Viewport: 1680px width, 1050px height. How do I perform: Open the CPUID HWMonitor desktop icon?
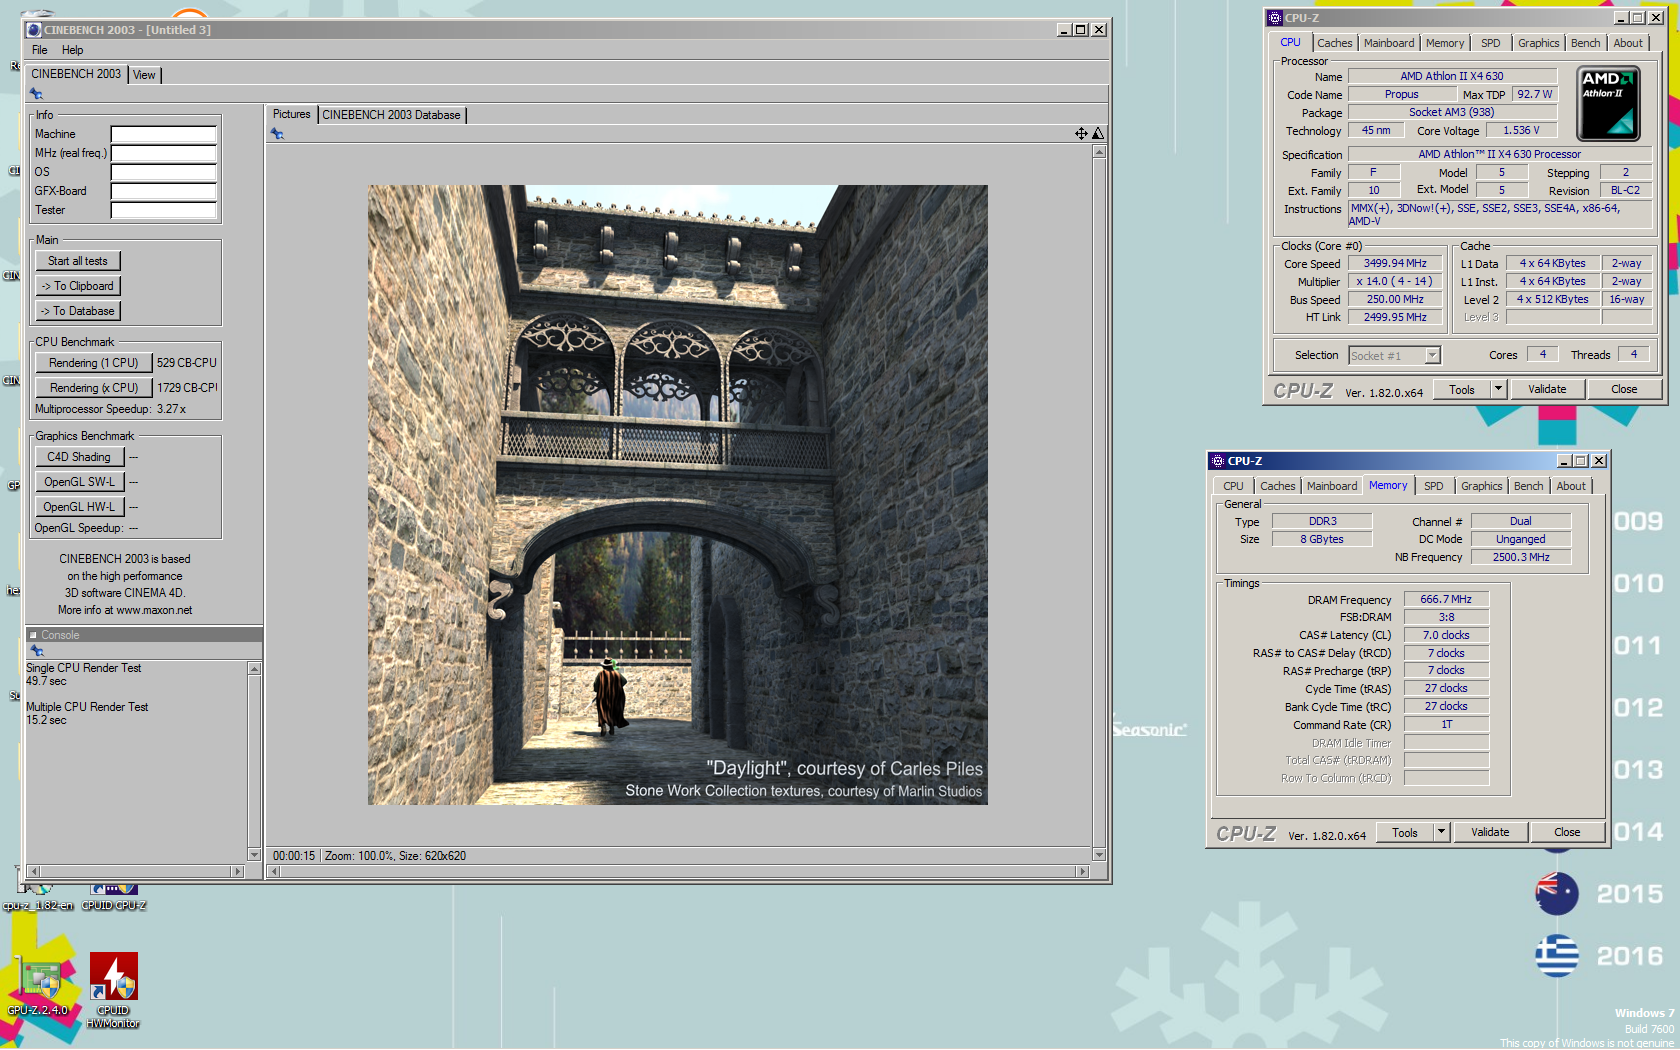tap(113, 990)
